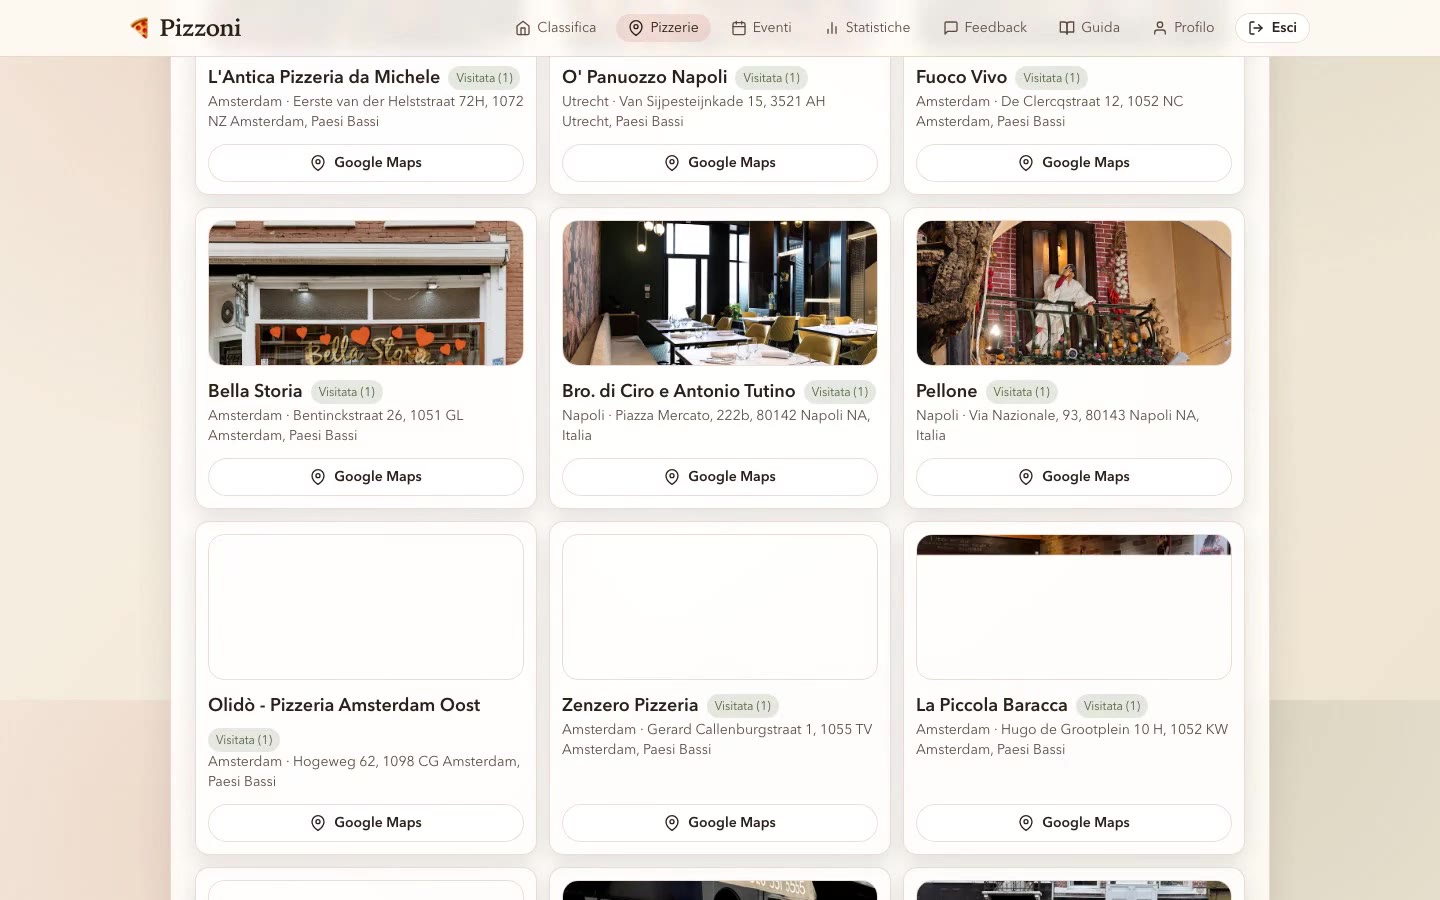Click the Visitata (1) badge on Fuoco Vivo

point(1052,78)
